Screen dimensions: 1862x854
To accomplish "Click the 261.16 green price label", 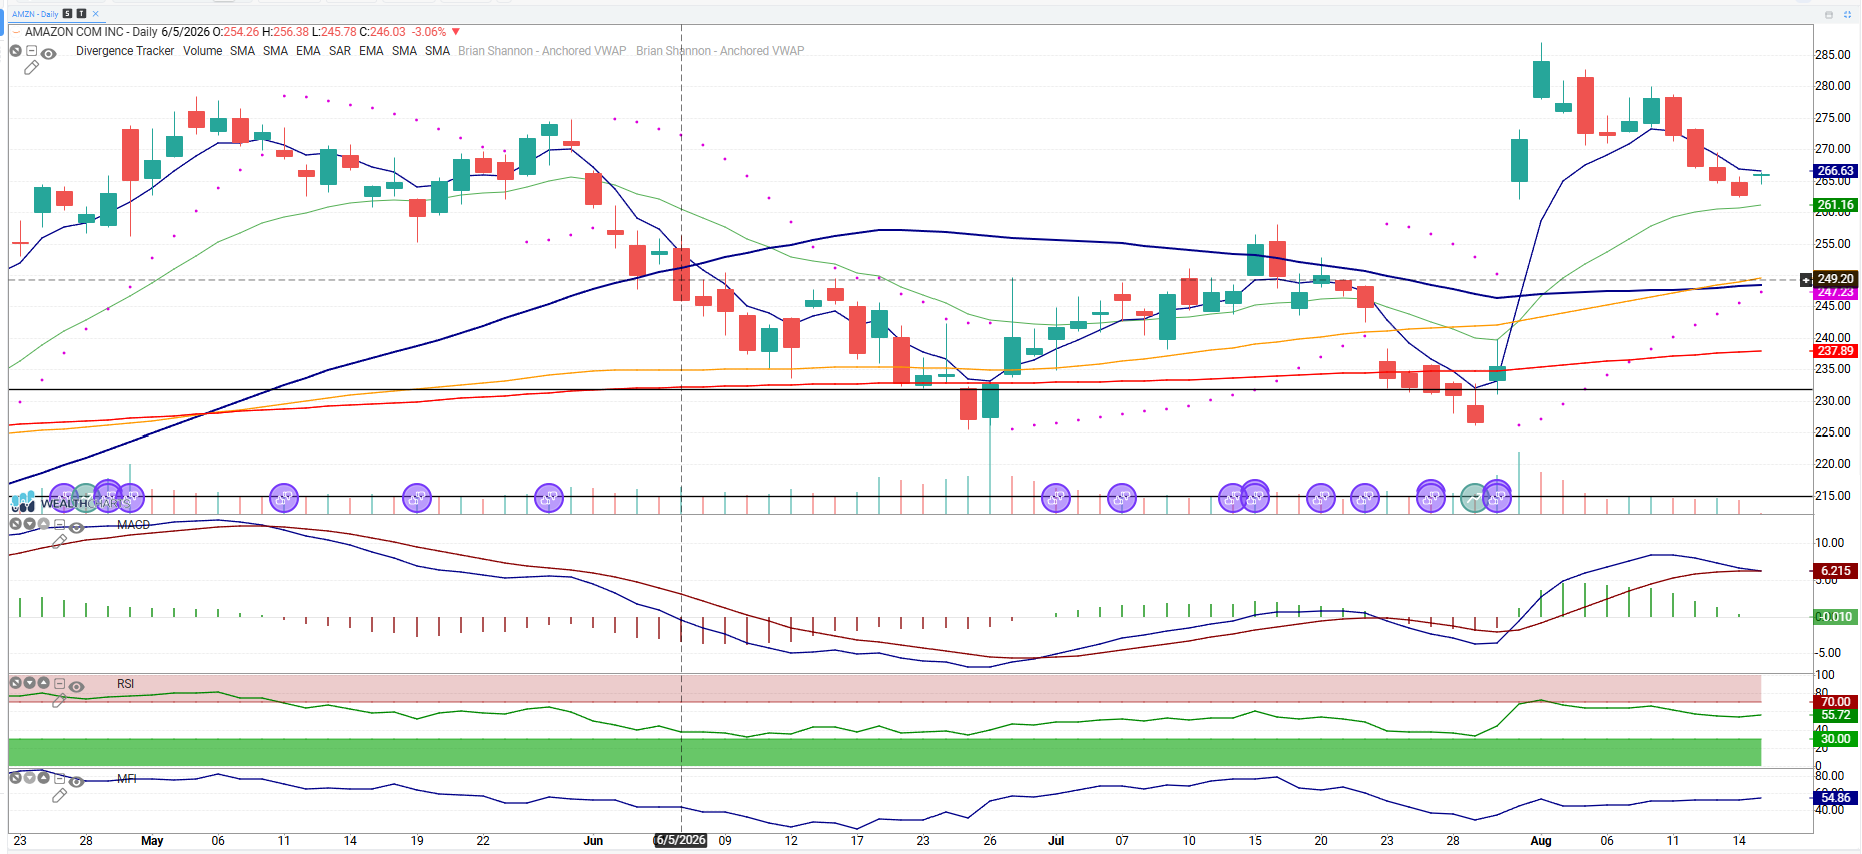I will click(x=1835, y=205).
